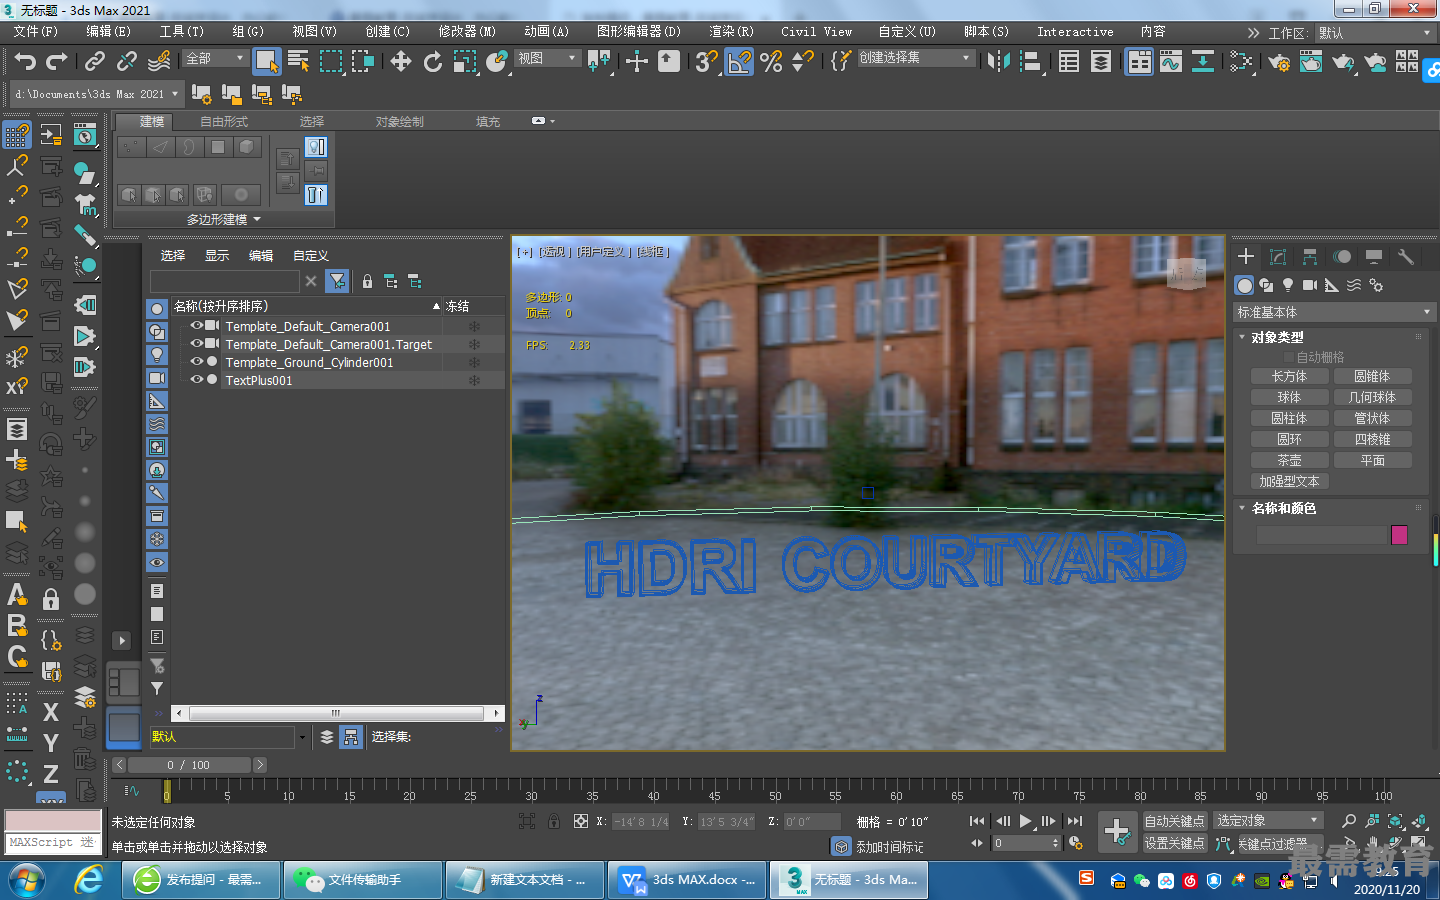Toggle visibility eye of Template_Default_Camera001.Target
This screenshot has width=1440, height=900.
(x=197, y=344)
